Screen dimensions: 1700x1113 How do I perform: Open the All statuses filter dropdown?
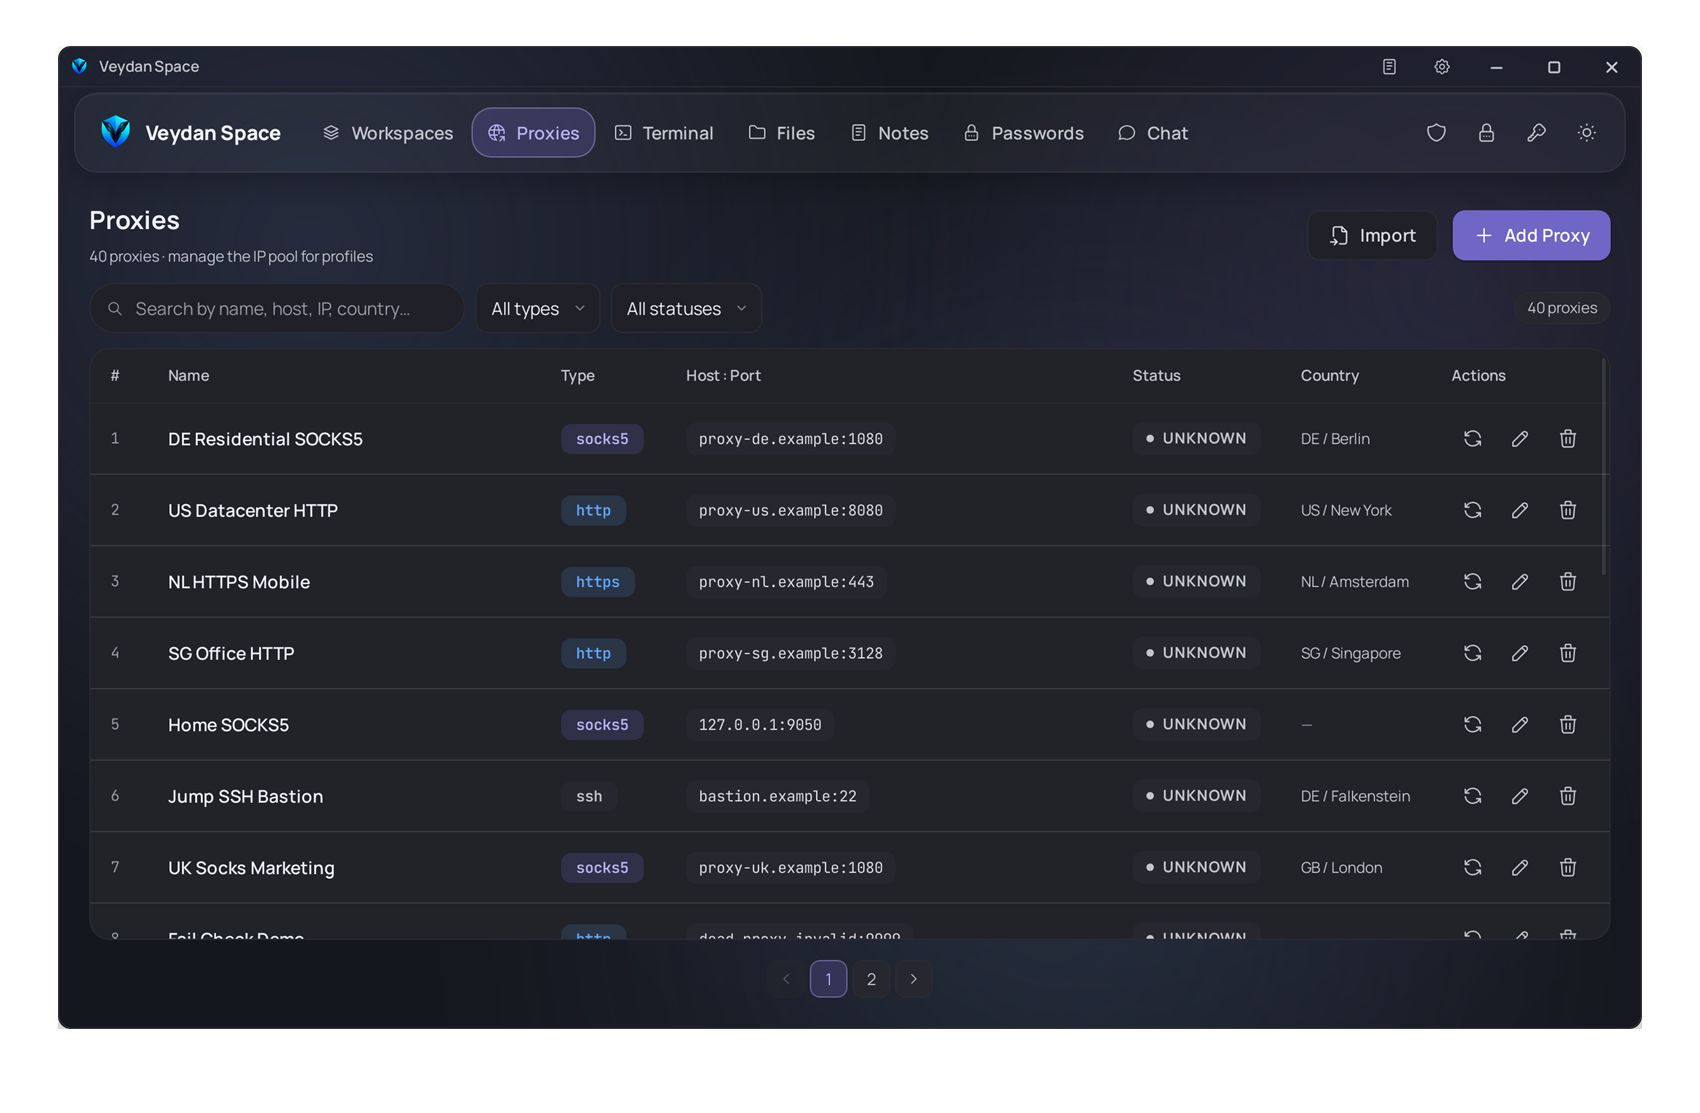pyautogui.click(x=686, y=309)
